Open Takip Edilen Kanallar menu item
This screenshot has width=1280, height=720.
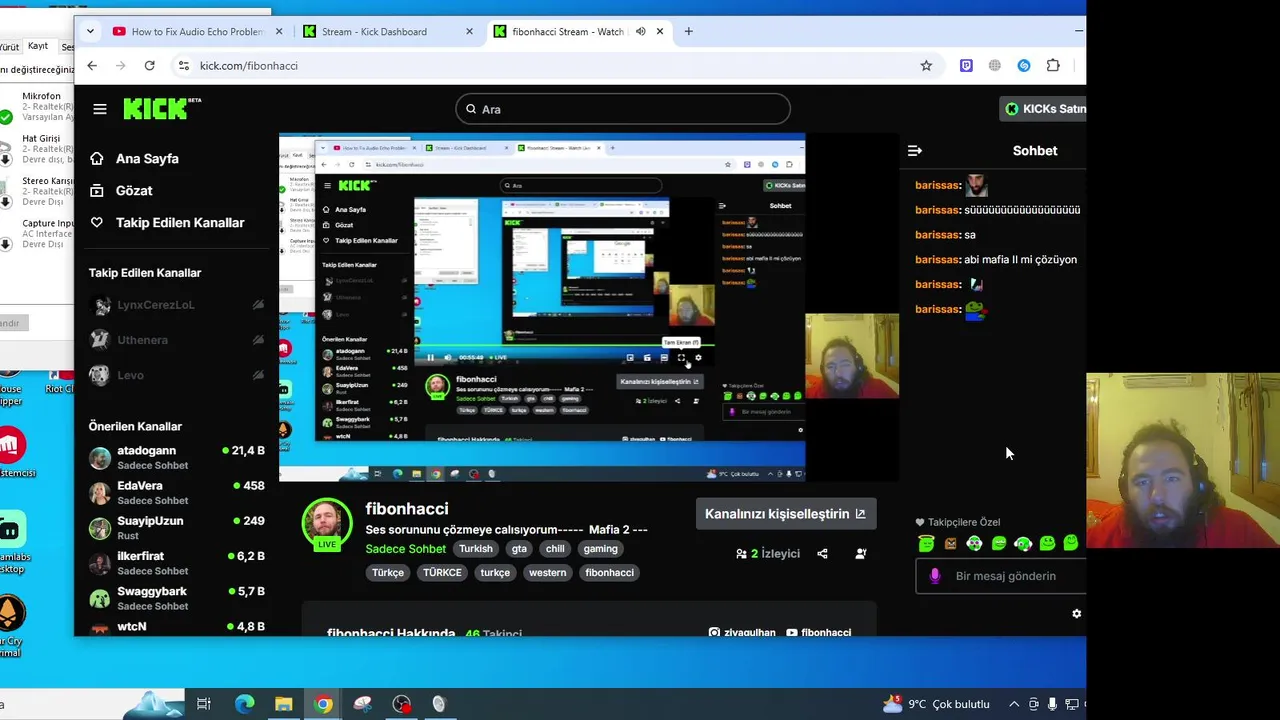[x=167, y=222]
